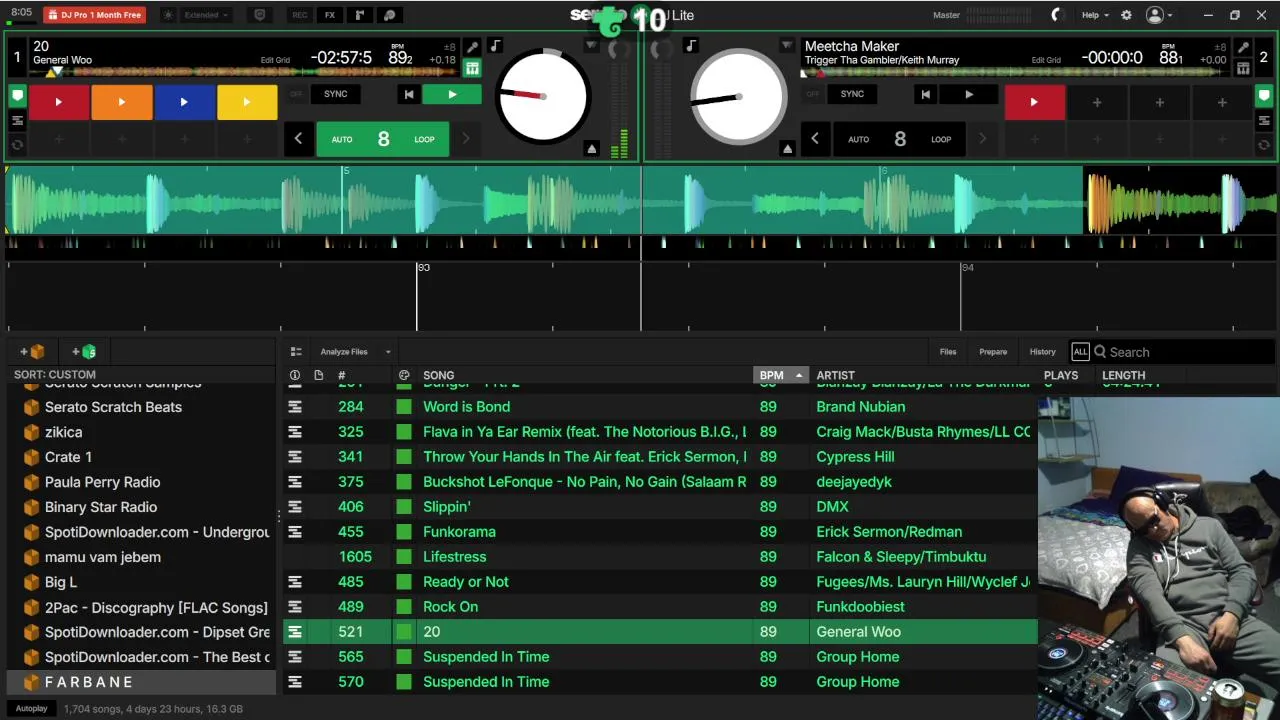Trigger the yellow hot cue on deck 1
The width and height of the screenshot is (1280, 720).
247,102
